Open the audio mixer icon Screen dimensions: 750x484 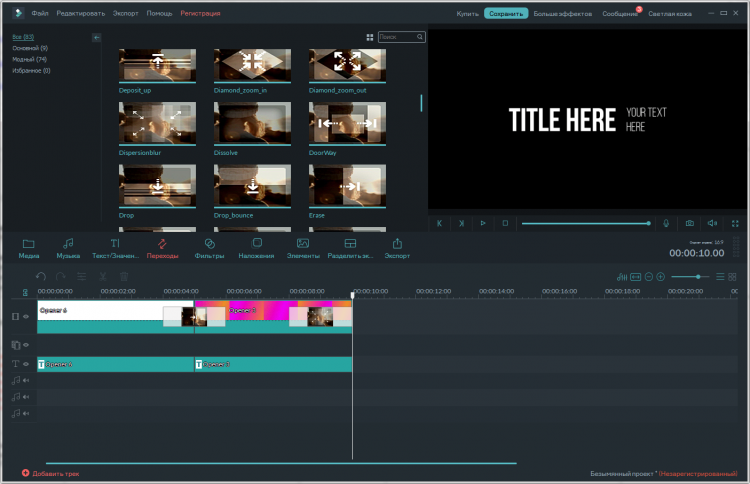click(622, 277)
